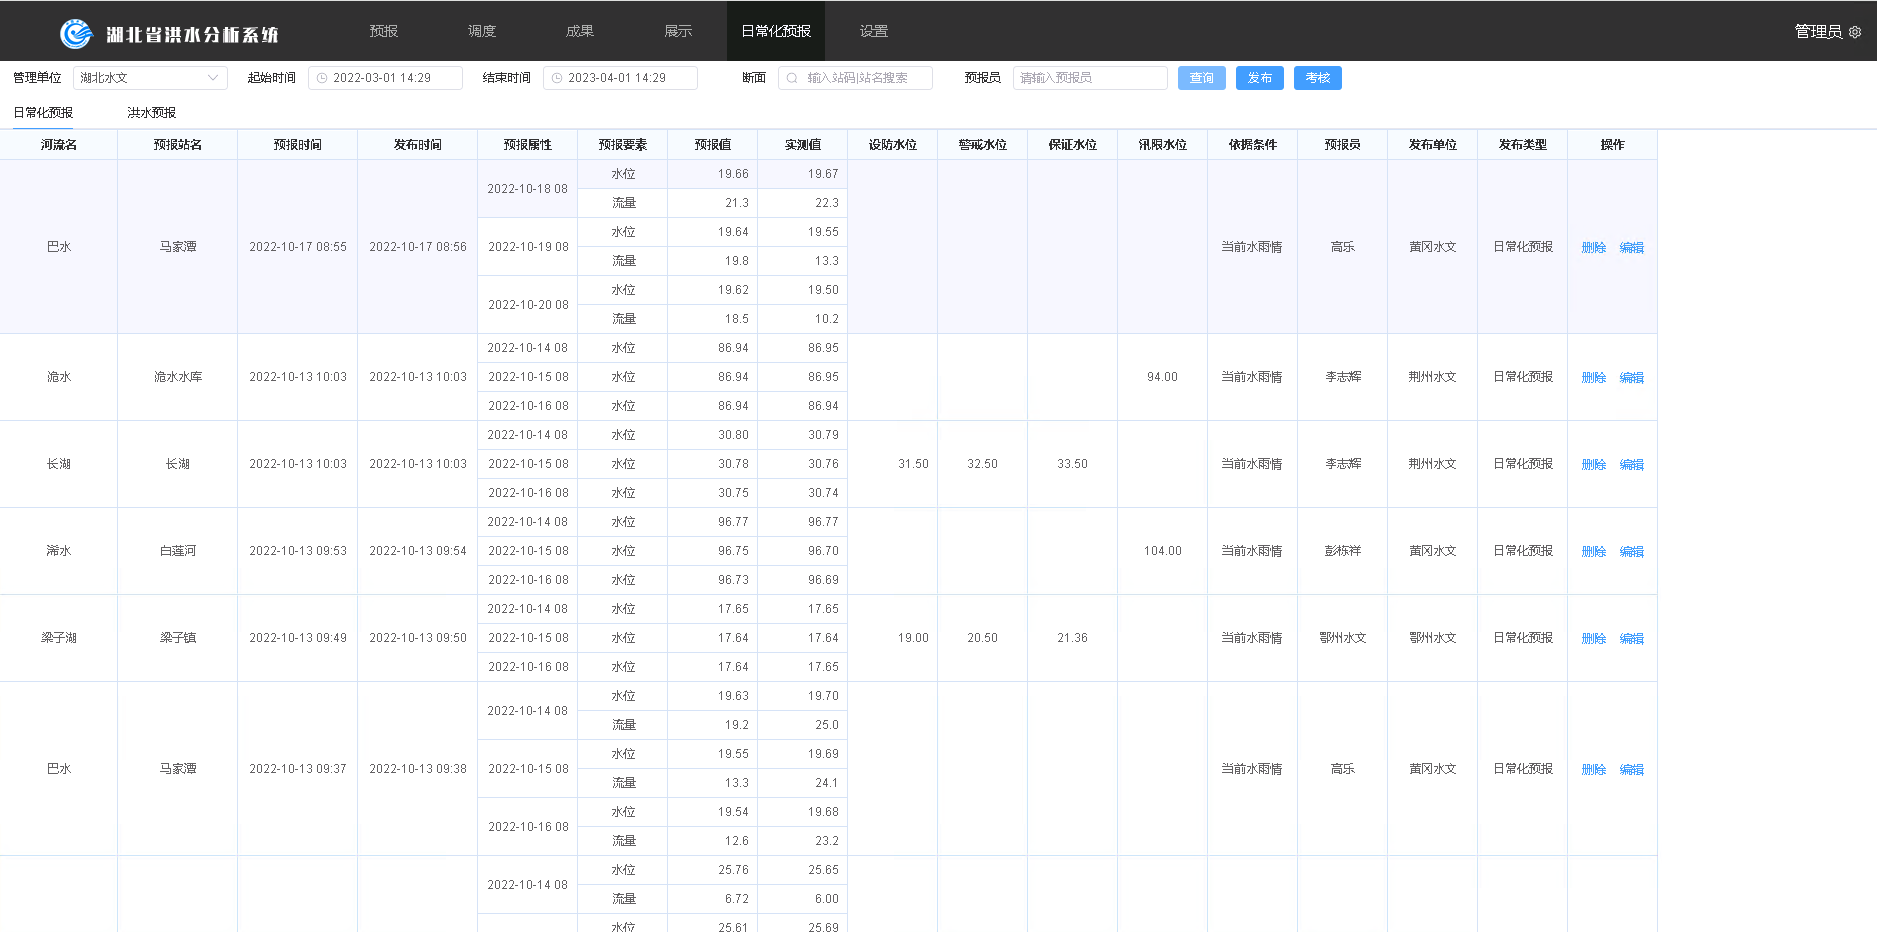
Task: Click 编辑 for 马家潭 2022-10-13 row
Action: pos(1632,770)
